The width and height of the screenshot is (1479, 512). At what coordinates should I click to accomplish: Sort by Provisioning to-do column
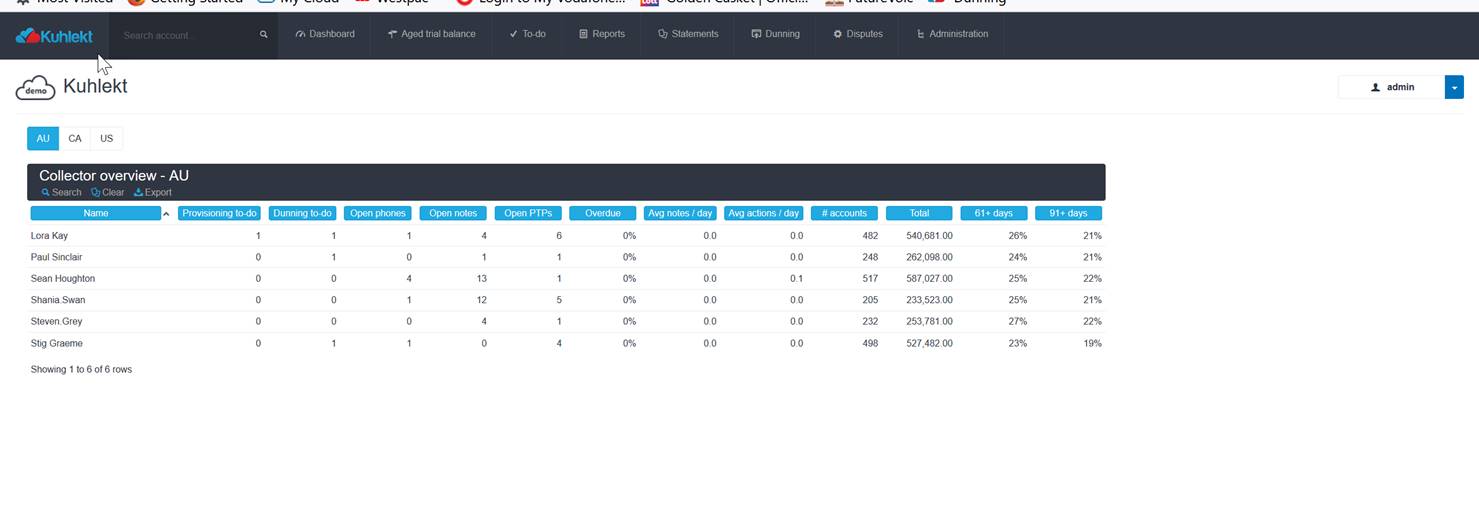220,213
